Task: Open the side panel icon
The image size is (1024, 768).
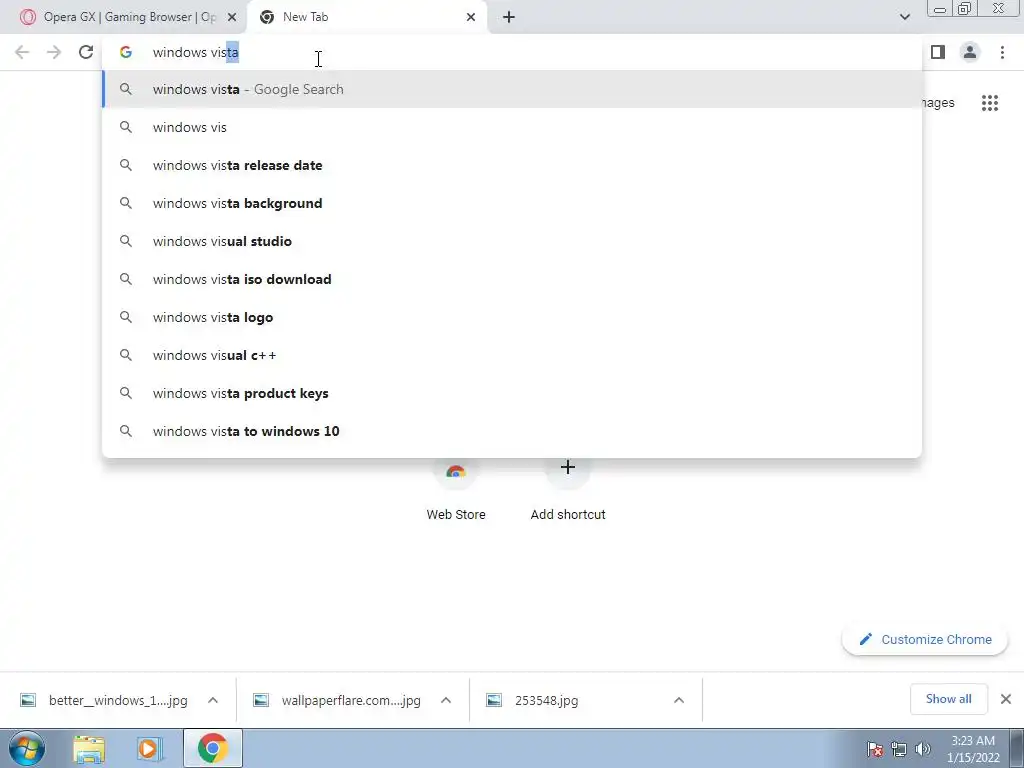Action: [938, 52]
